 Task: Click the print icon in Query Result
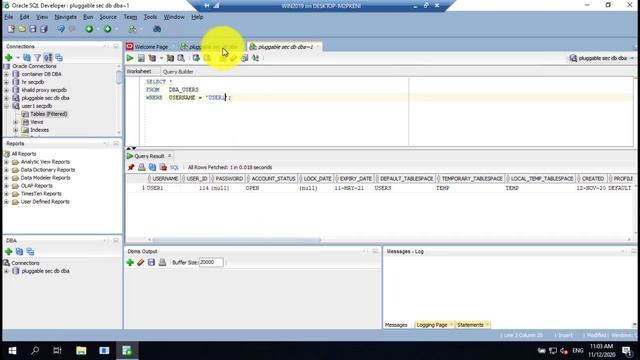click(142, 167)
